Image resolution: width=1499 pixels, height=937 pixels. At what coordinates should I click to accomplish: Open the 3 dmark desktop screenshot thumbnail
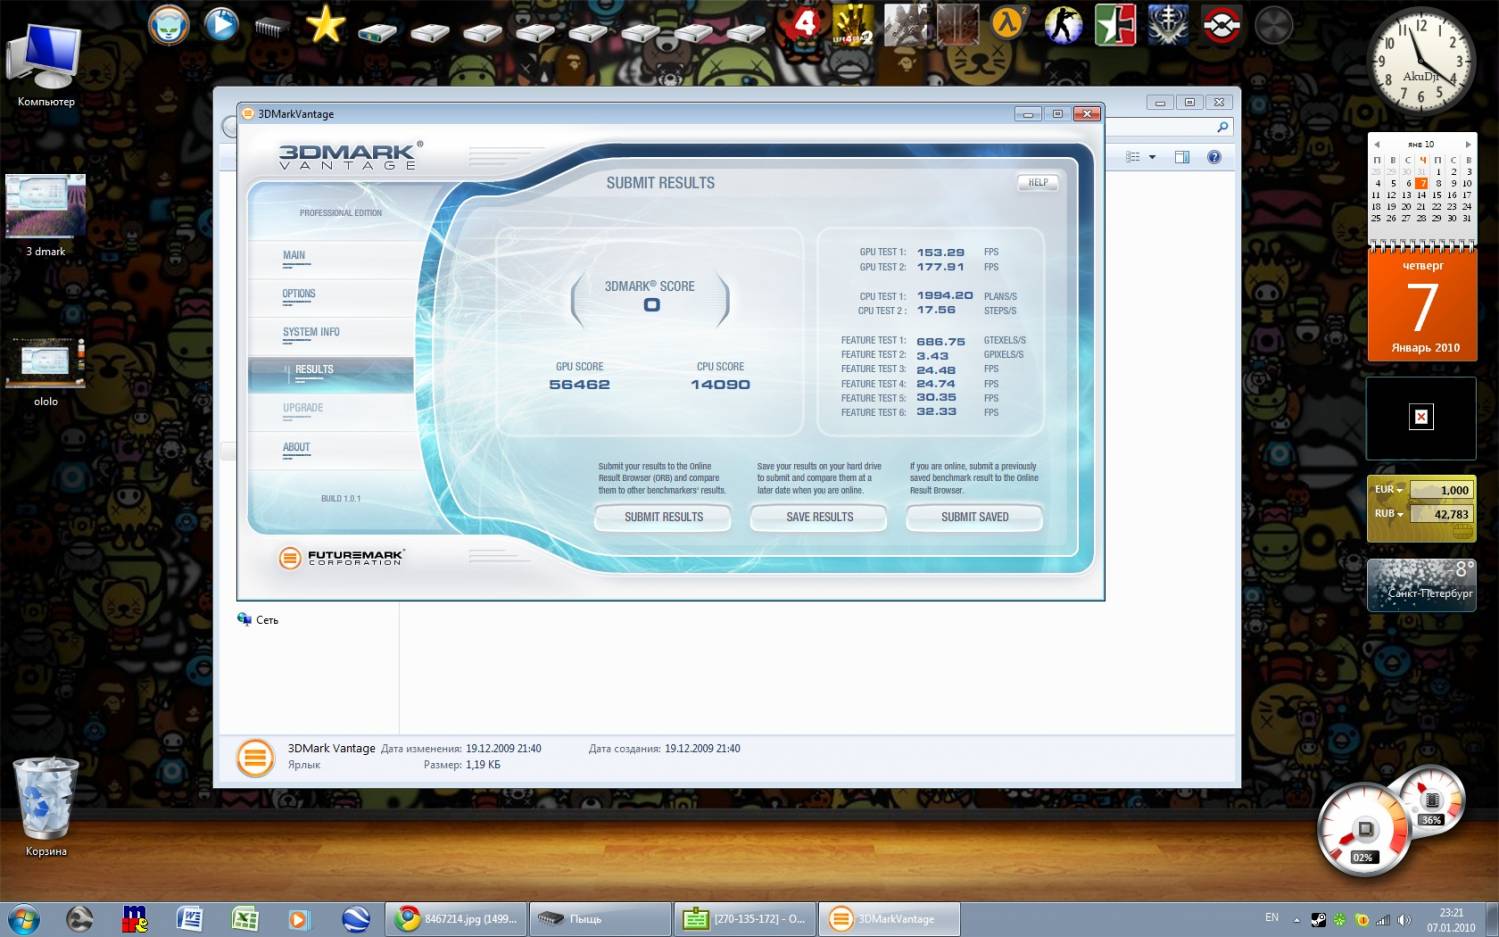(46, 207)
